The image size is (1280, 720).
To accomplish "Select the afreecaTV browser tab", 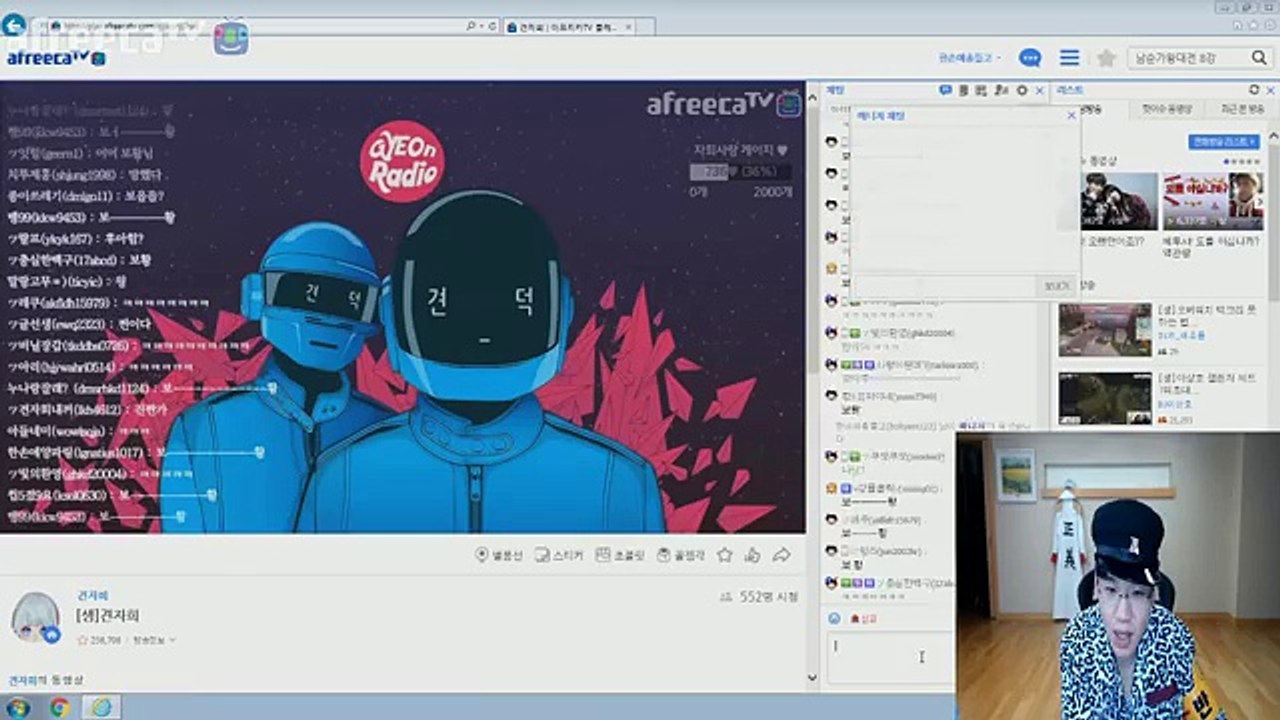I will pyautogui.click(x=570, y=26).
